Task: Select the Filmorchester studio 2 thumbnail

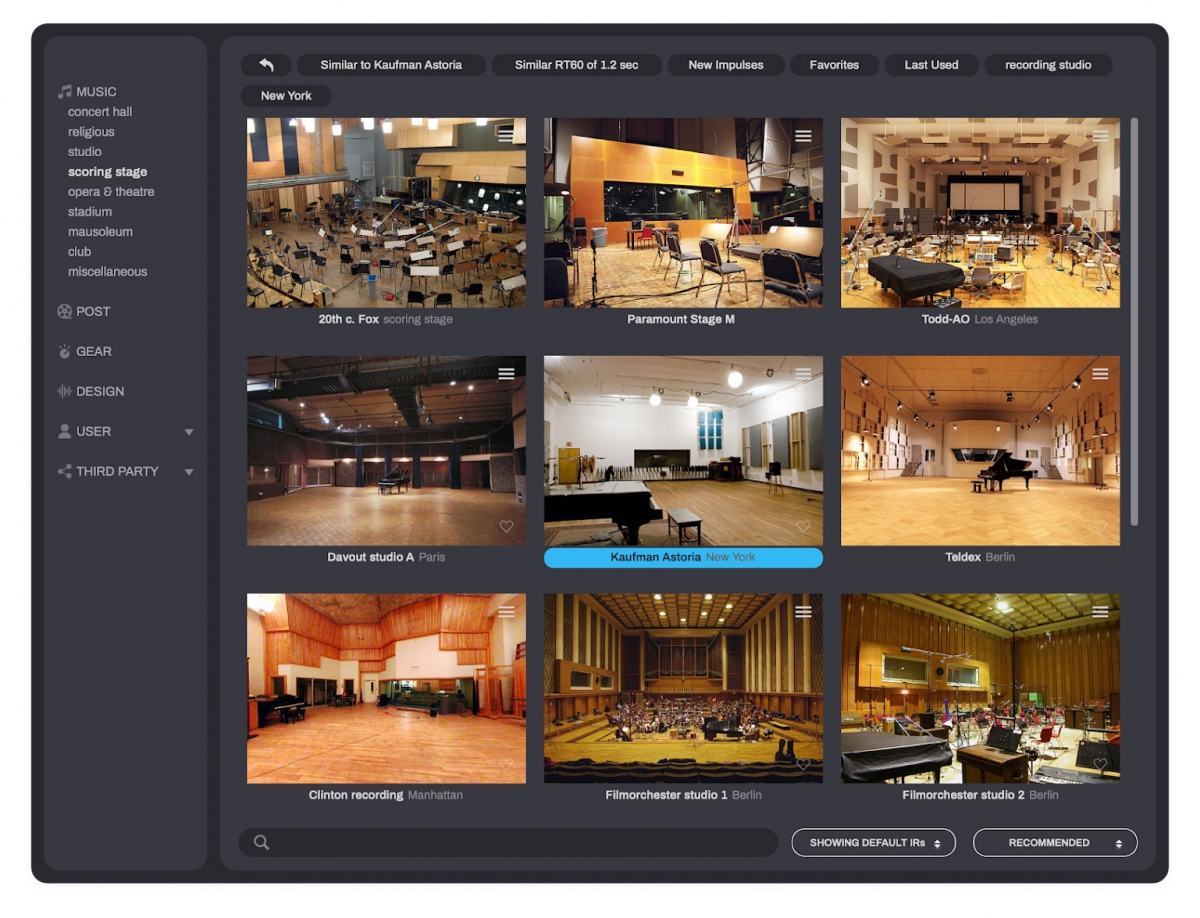Action: 980,689
